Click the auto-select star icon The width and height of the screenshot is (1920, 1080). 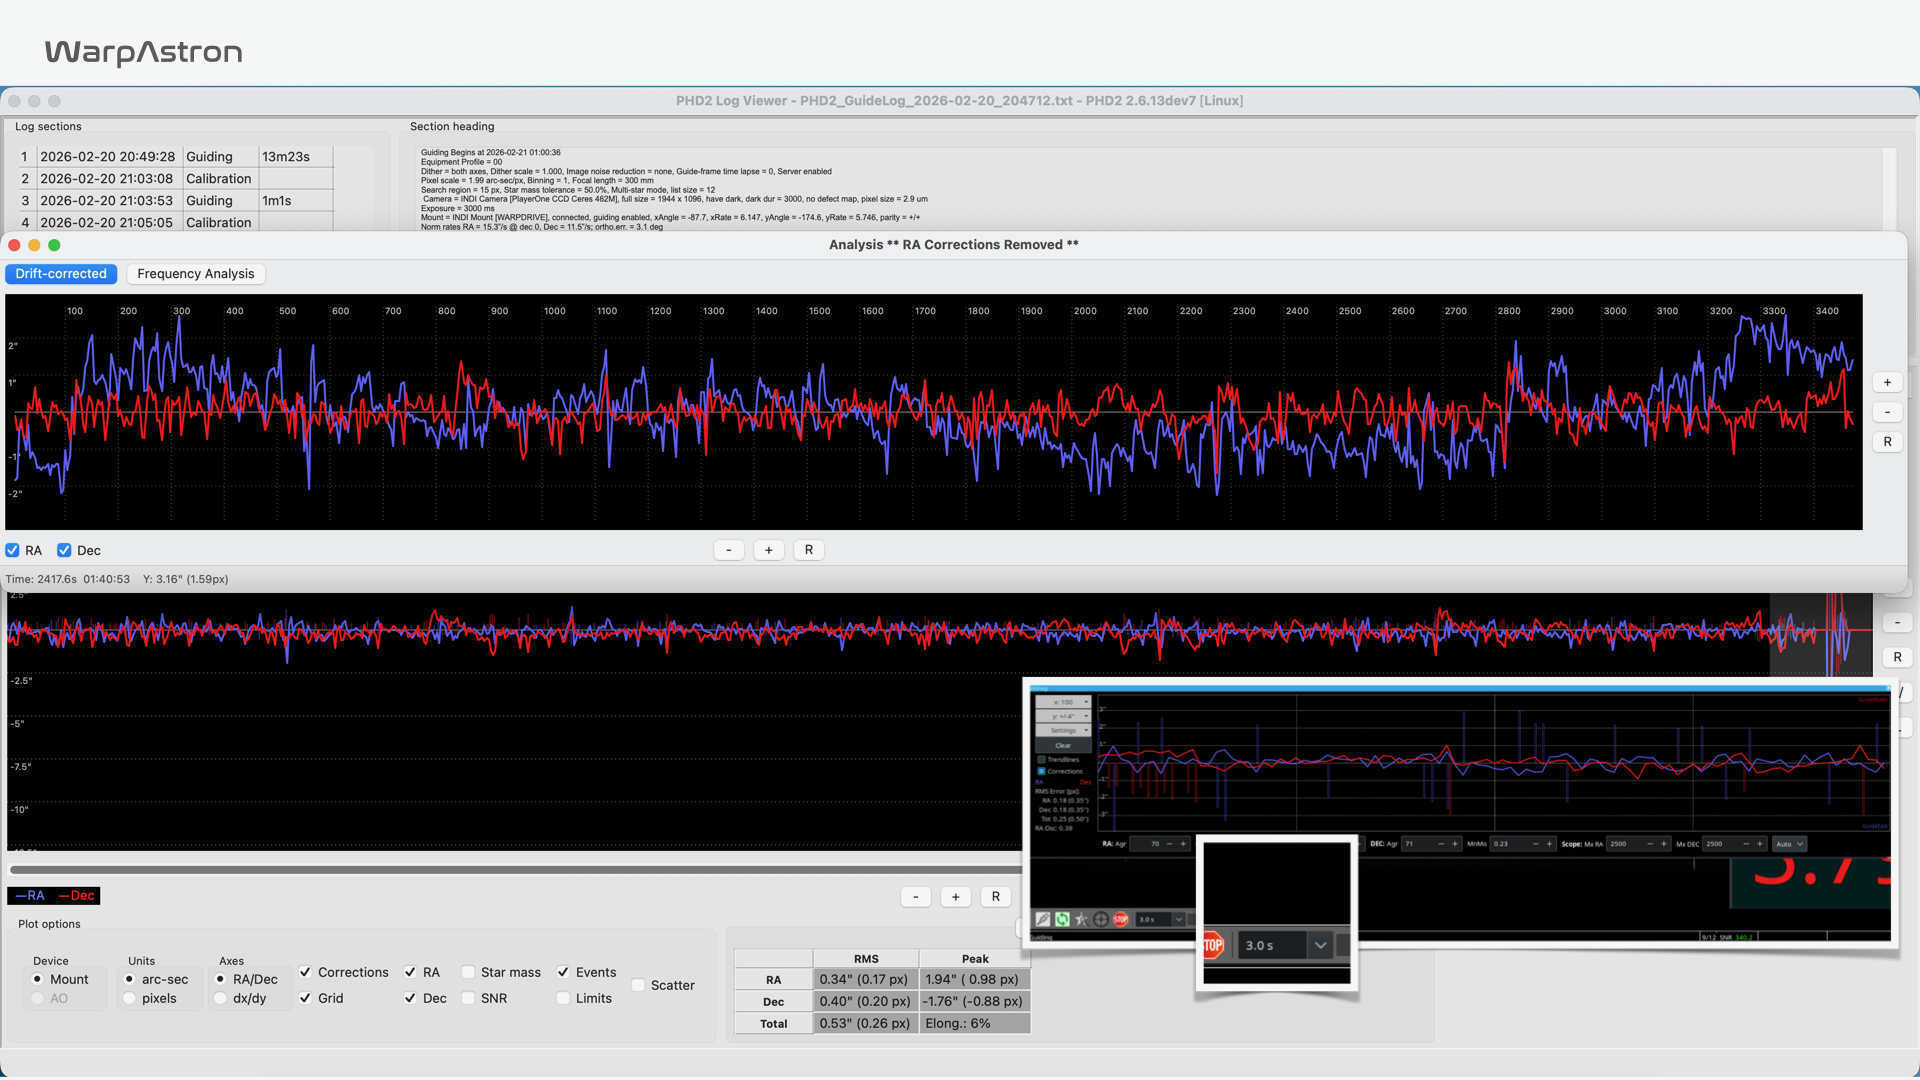click(x=1081, y=919)
